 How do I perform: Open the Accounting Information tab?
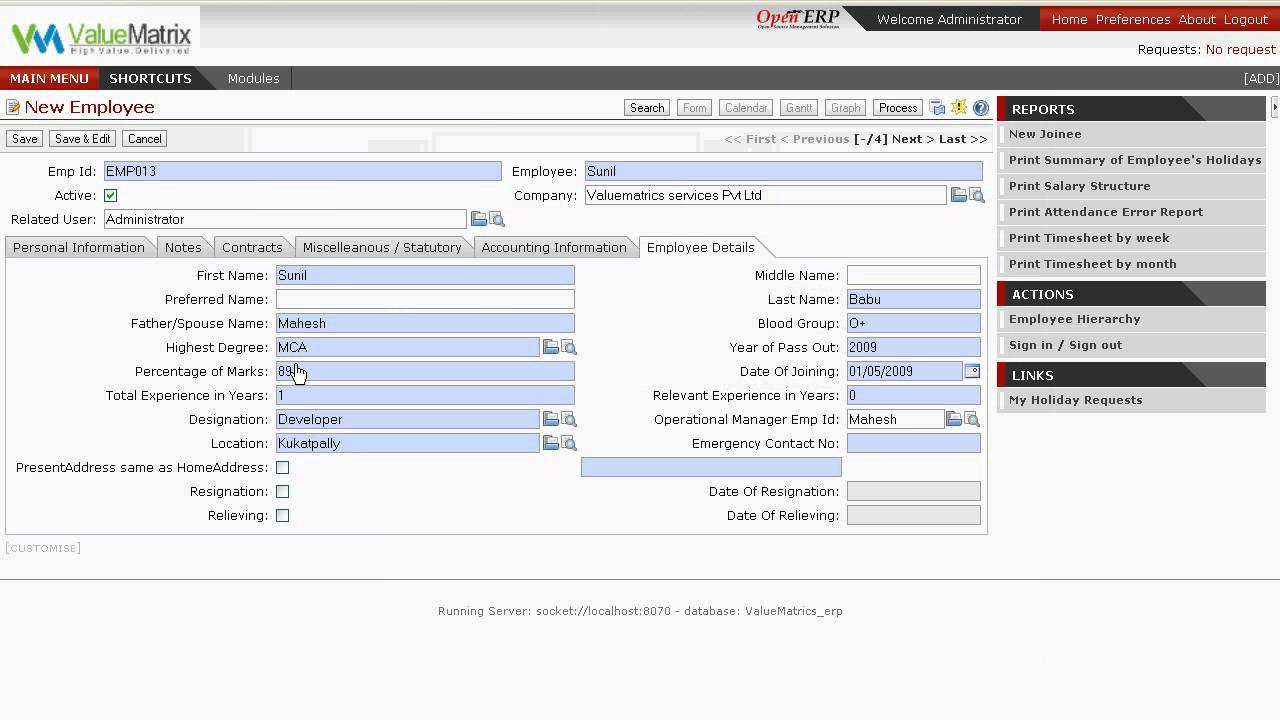coord(554,247)
